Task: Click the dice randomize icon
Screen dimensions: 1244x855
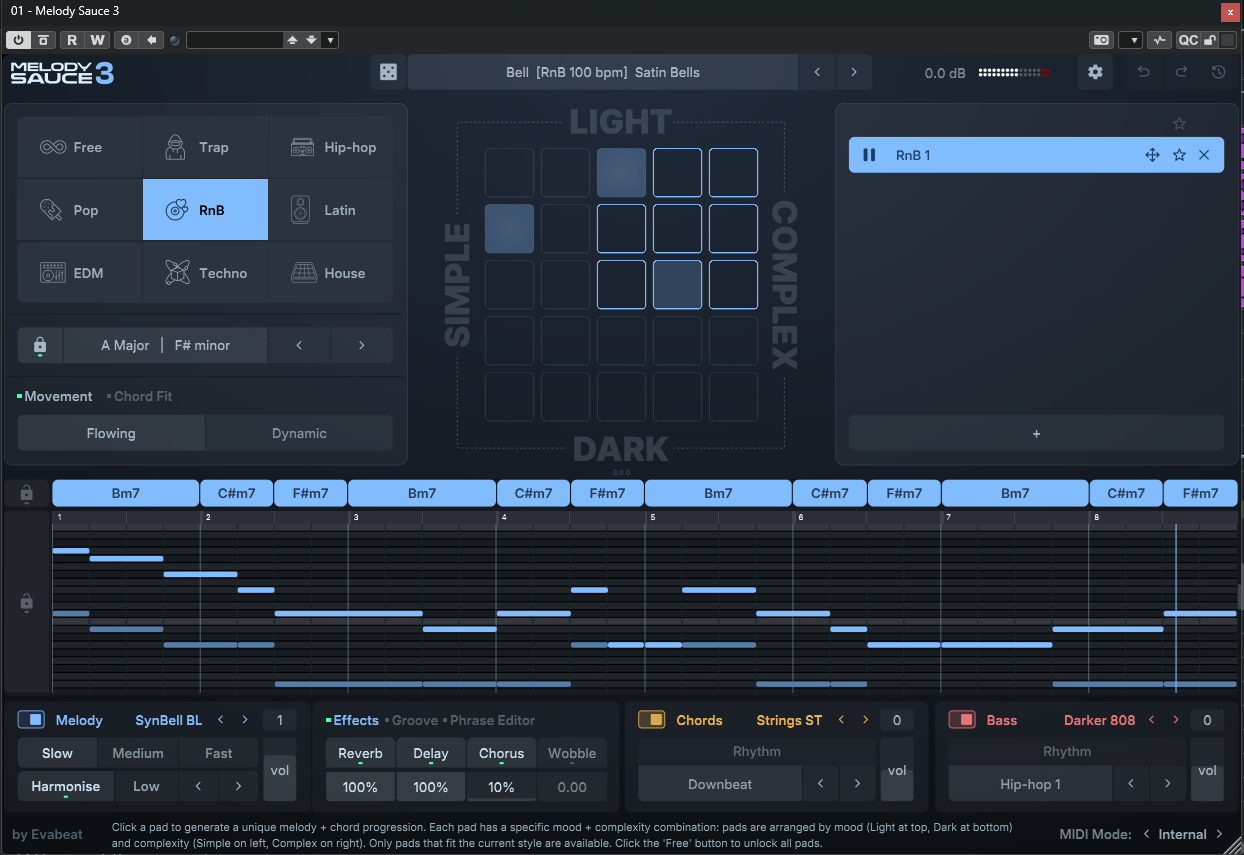Action: (x=388, y=72)
